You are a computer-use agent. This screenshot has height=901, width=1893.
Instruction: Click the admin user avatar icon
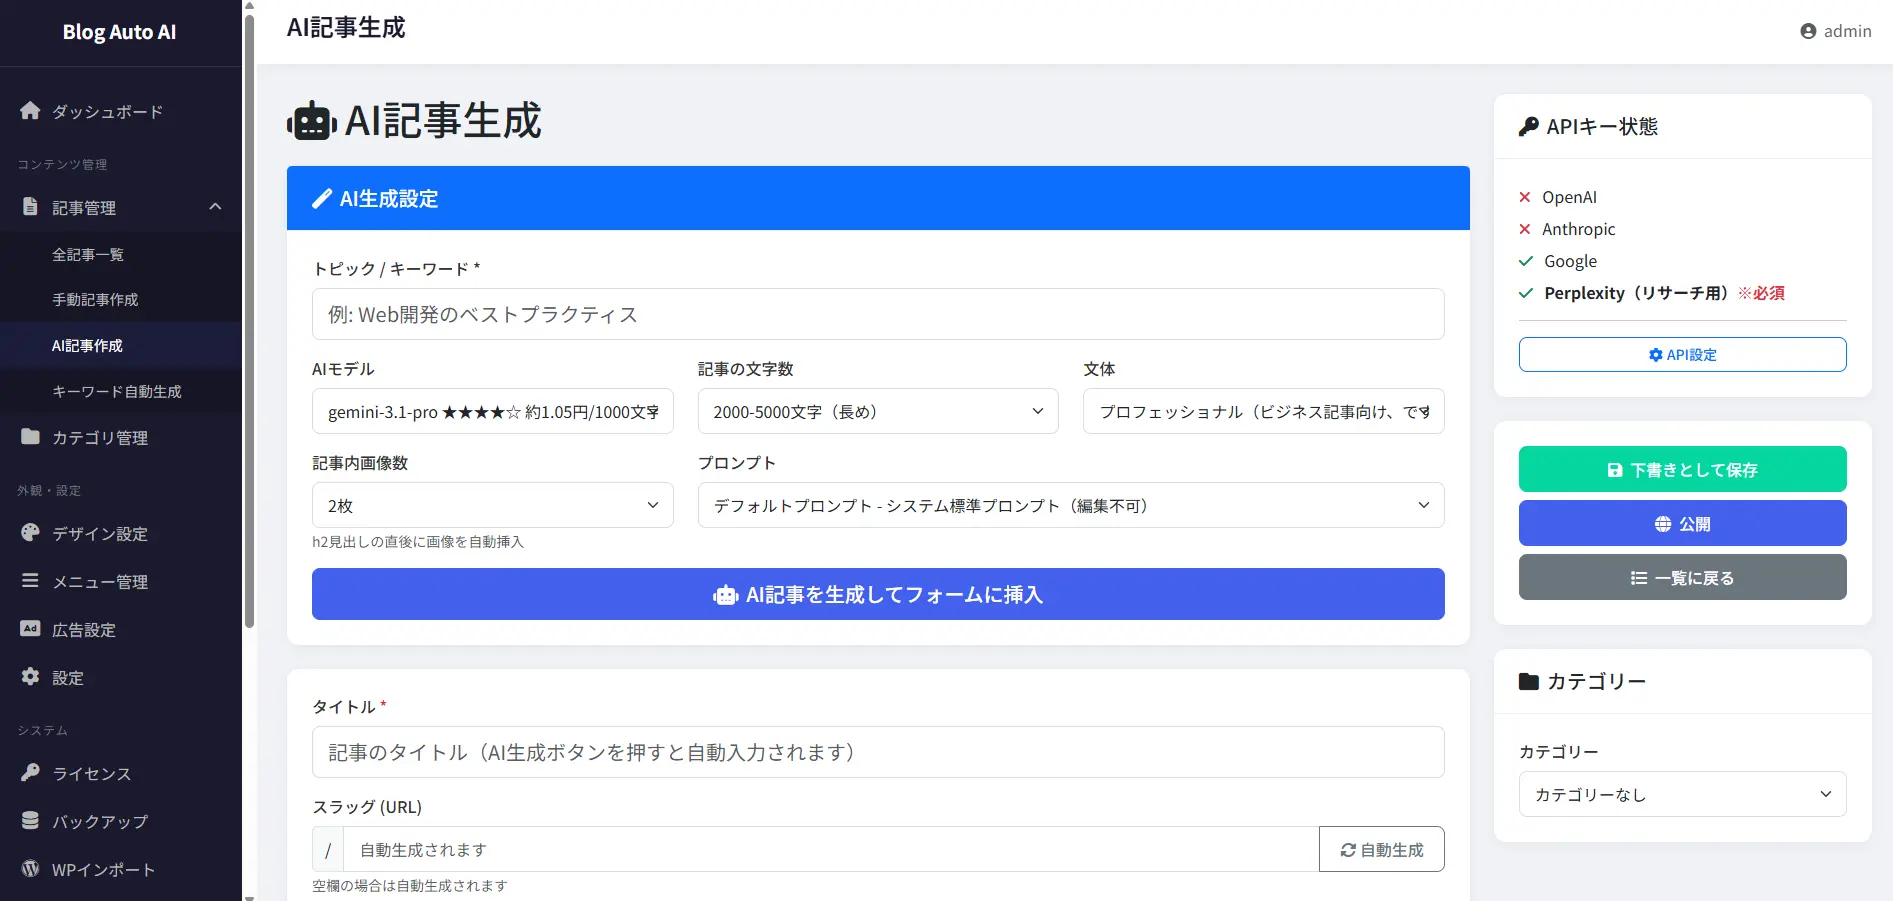[1808, 31]
